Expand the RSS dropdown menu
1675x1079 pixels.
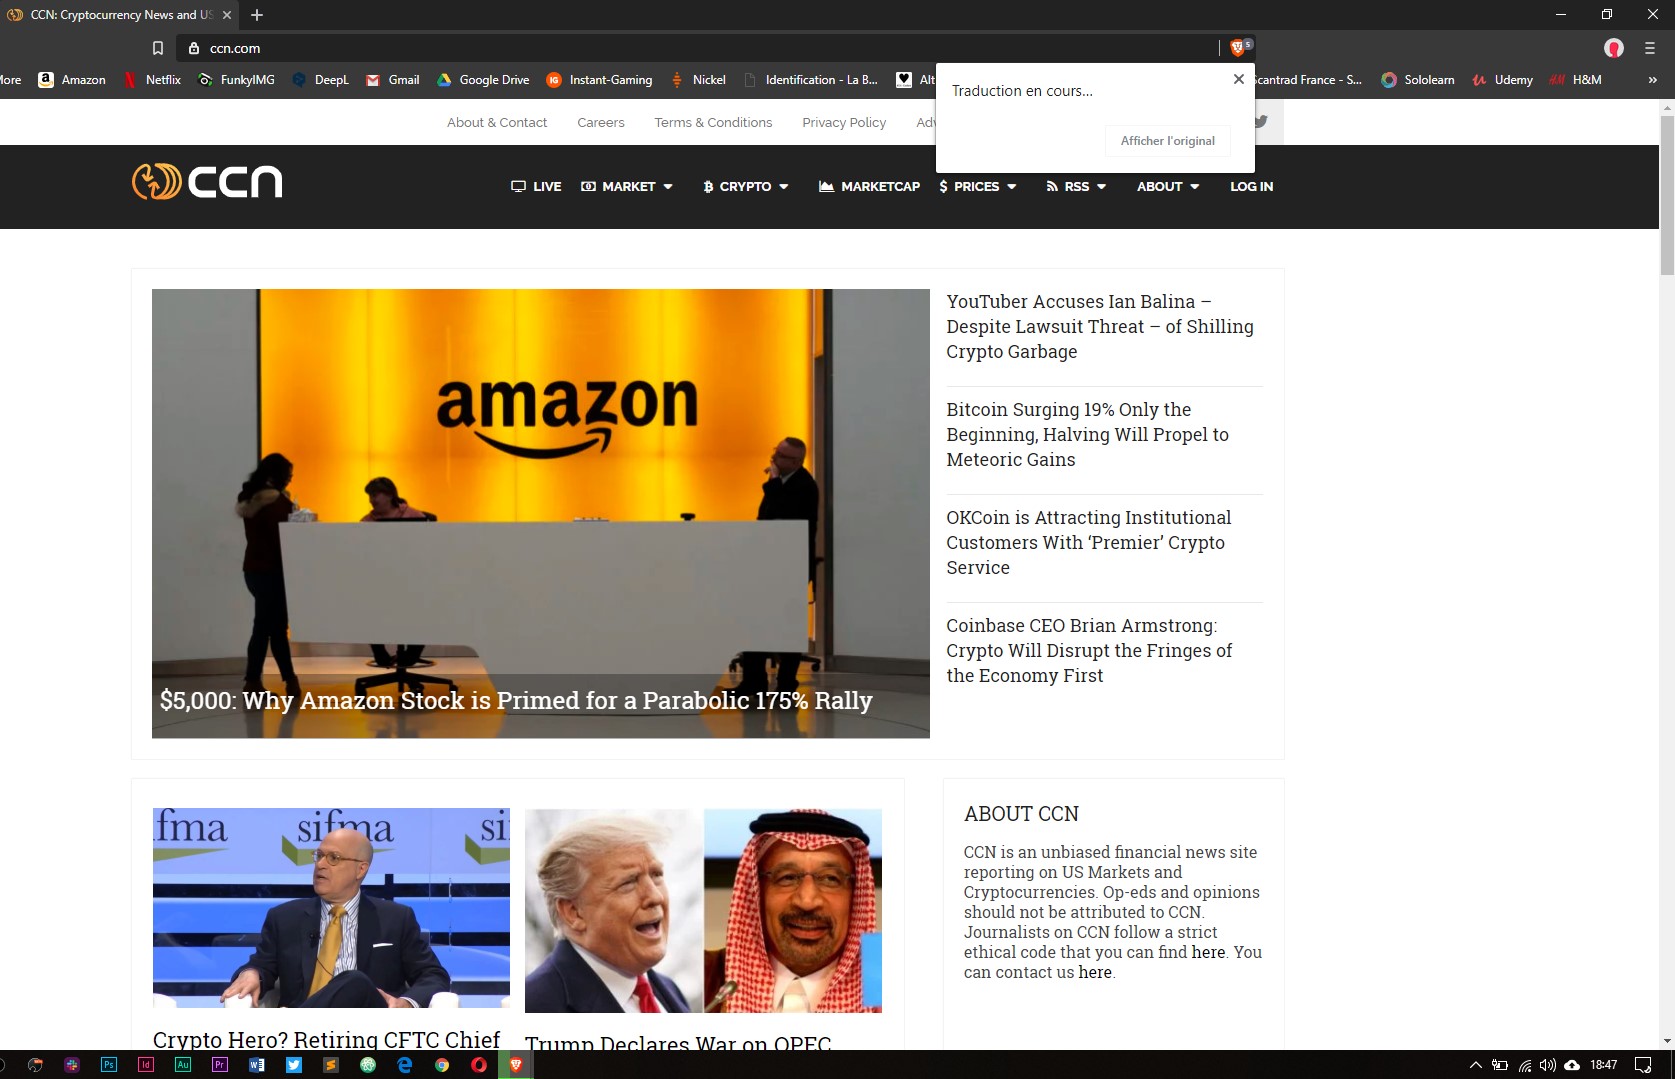[1076, 187]
